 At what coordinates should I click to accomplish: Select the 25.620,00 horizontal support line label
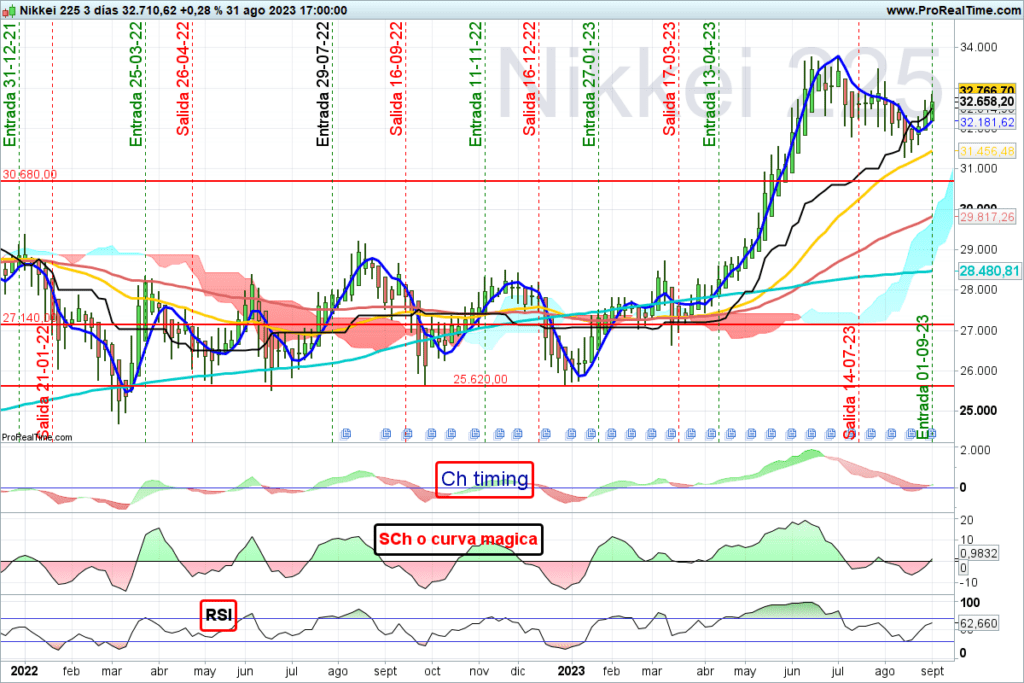[x=480, y=379]
